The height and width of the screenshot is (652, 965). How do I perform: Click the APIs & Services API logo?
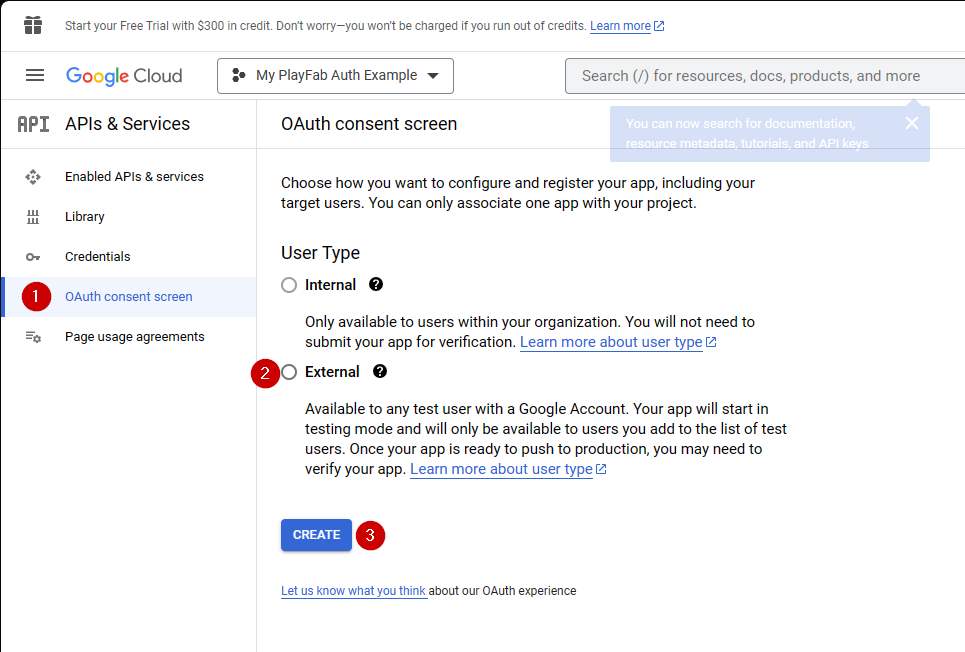34,123
